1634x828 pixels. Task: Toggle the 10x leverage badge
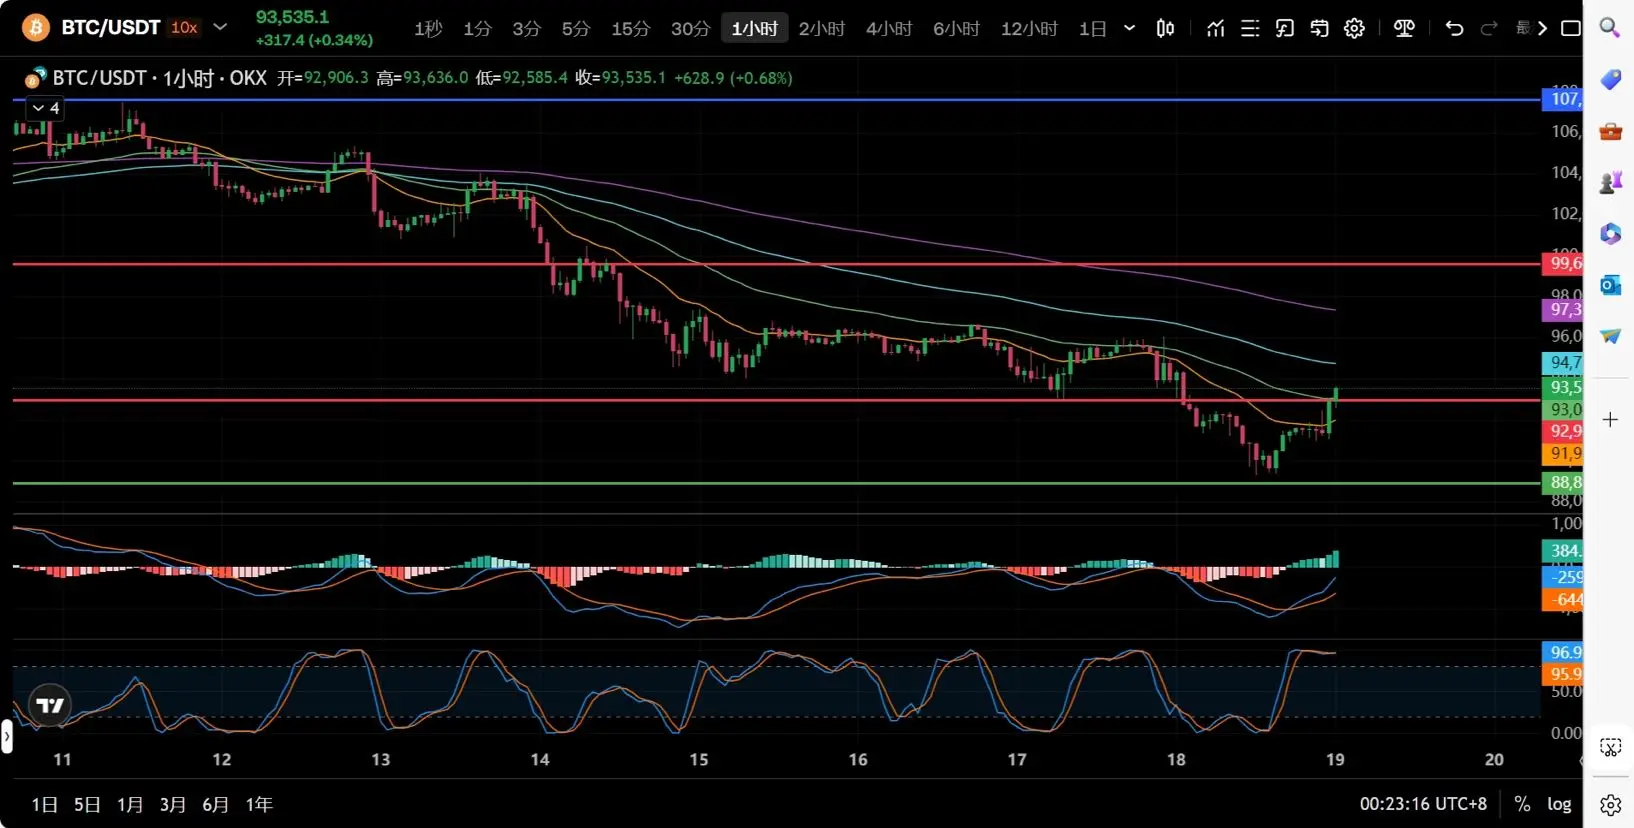[x=184, y=27]
